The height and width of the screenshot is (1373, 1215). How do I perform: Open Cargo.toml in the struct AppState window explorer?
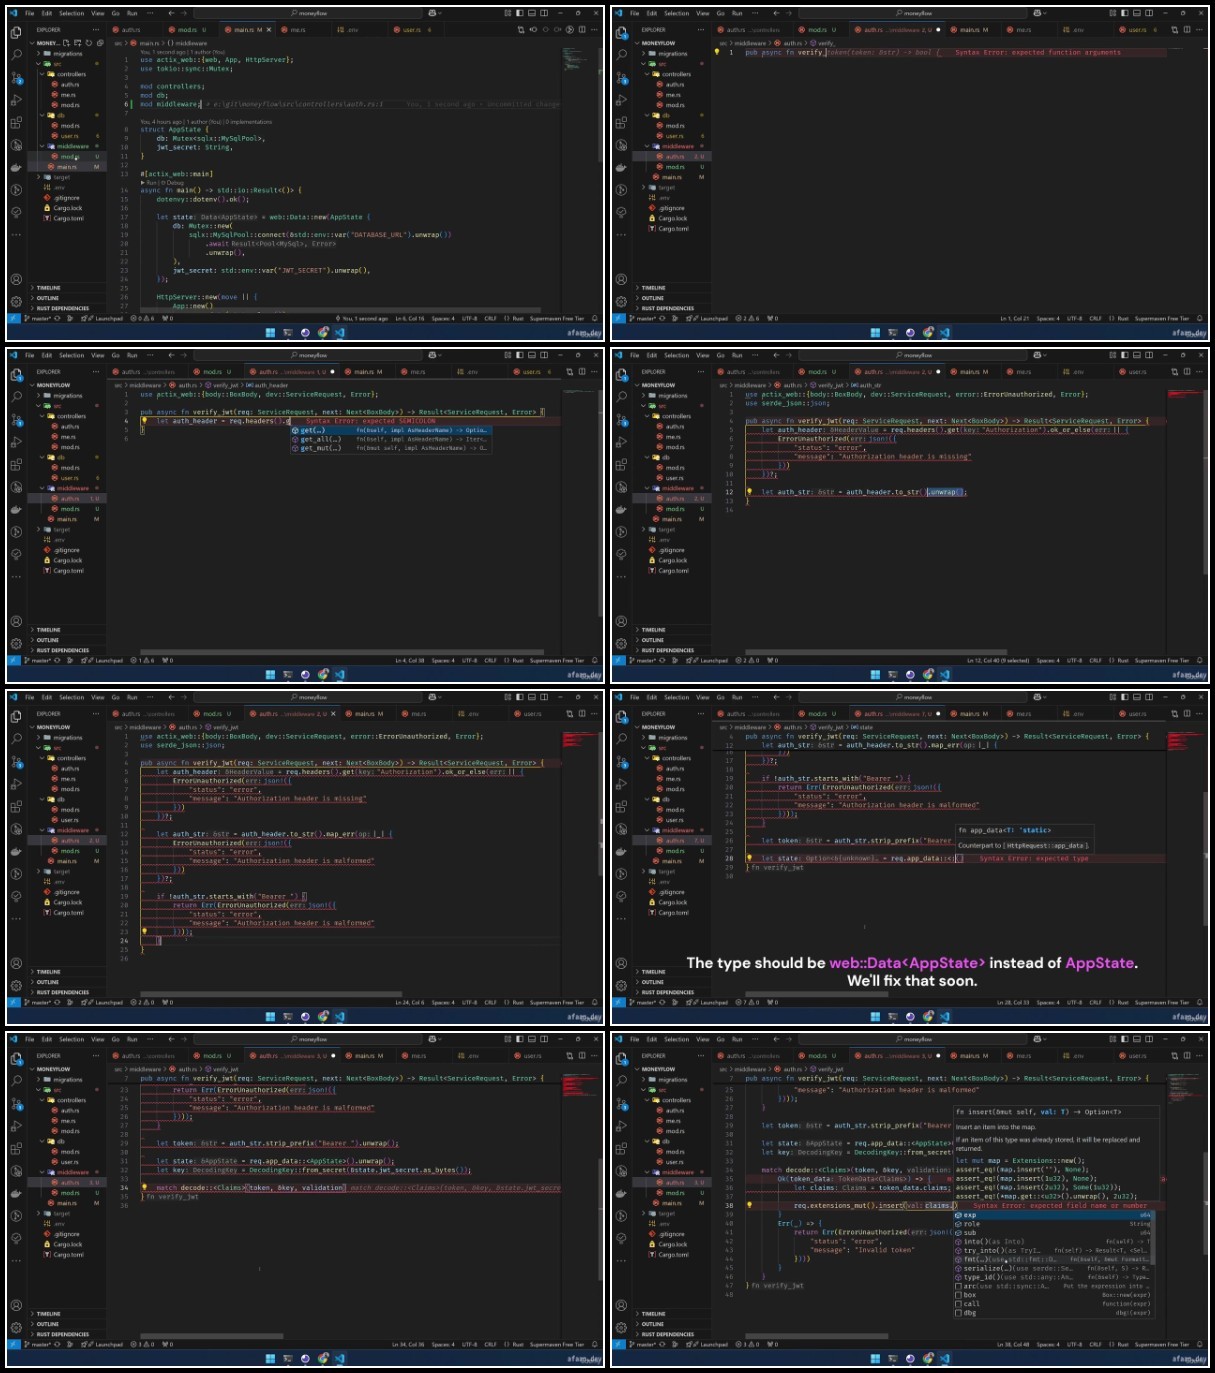(68, 218)
